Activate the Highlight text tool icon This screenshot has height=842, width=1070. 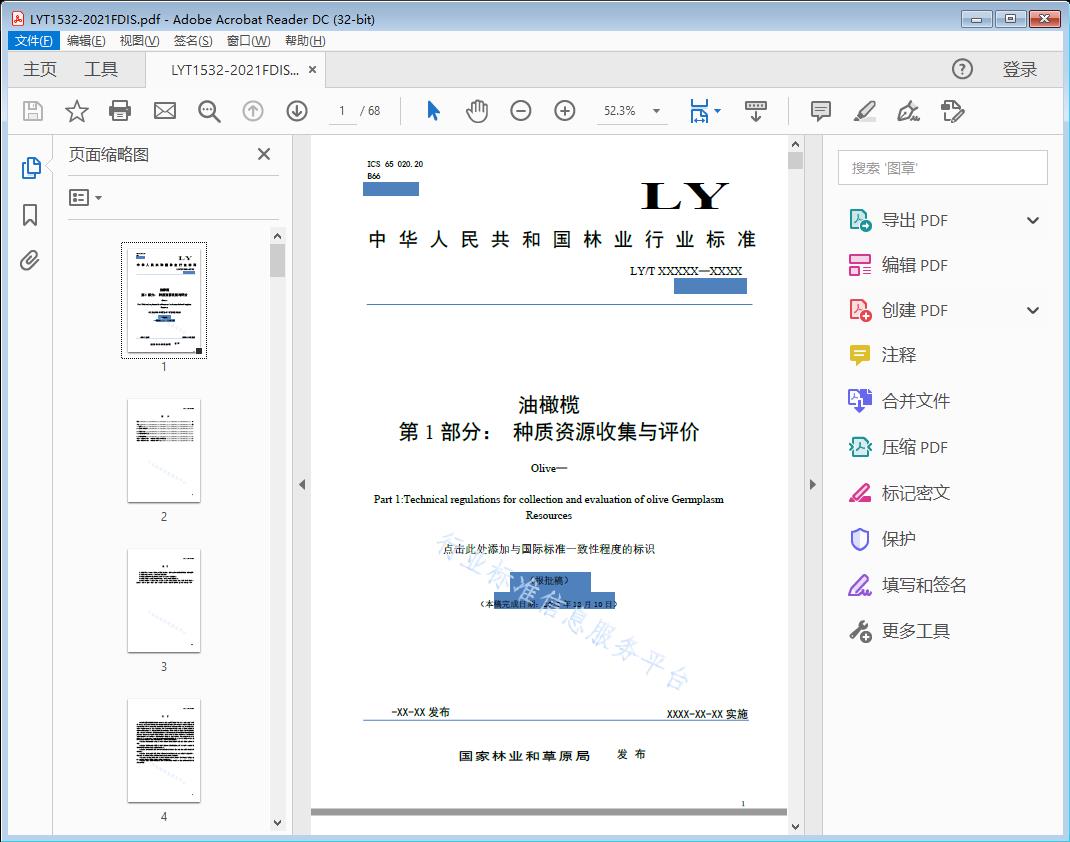click(x=866, y=111)
